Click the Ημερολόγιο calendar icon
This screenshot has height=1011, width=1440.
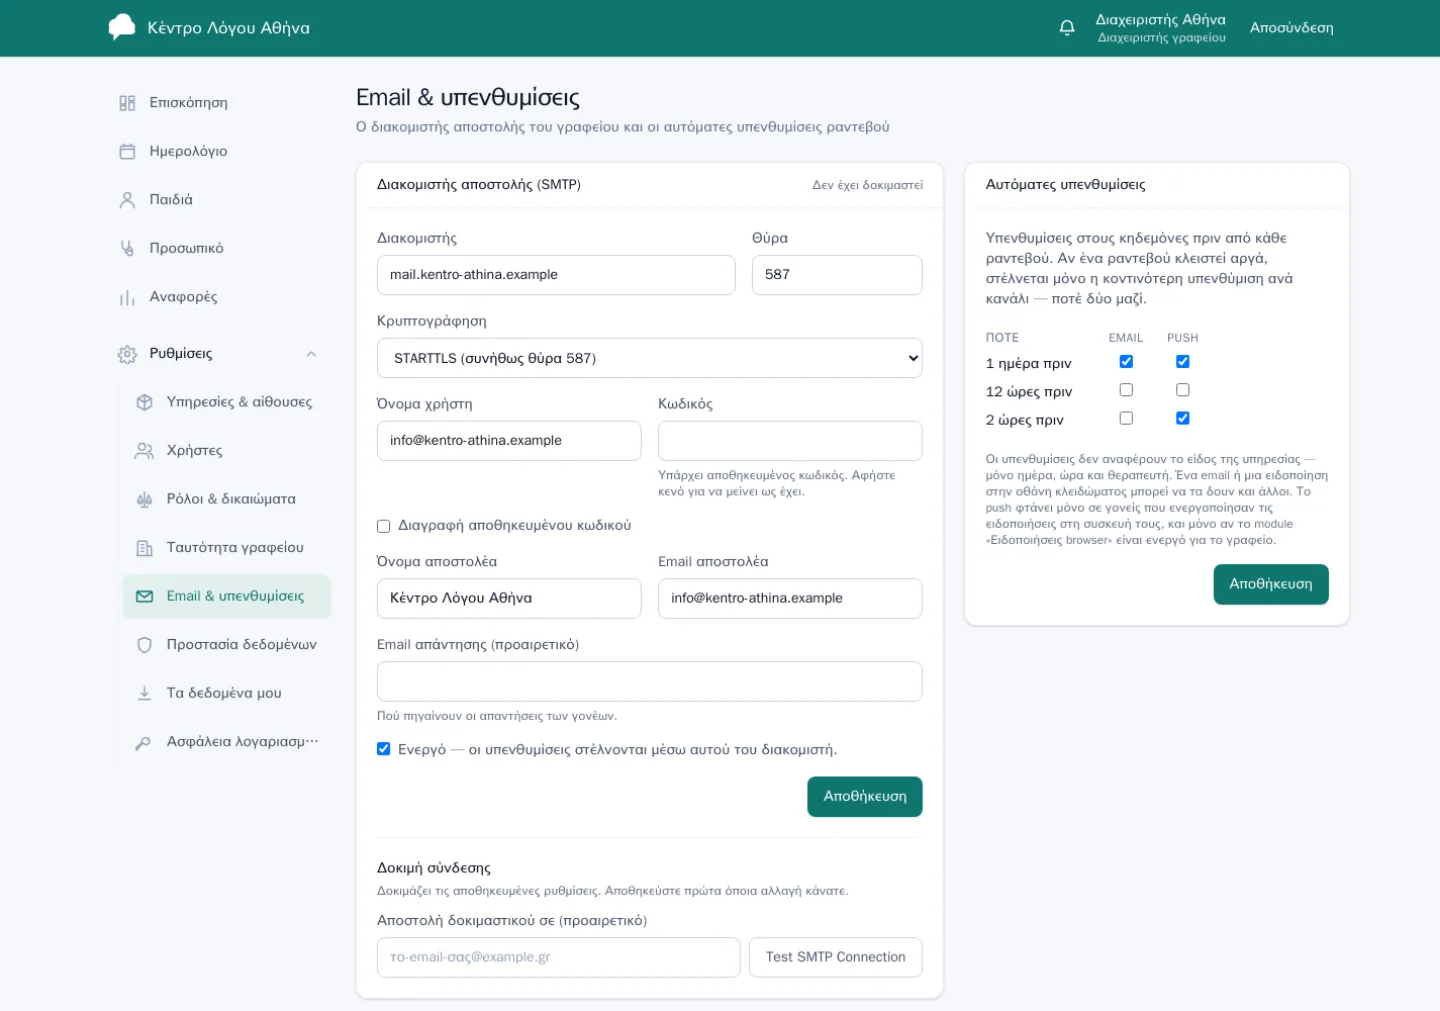pyautogui.click(x=127, y=151)
